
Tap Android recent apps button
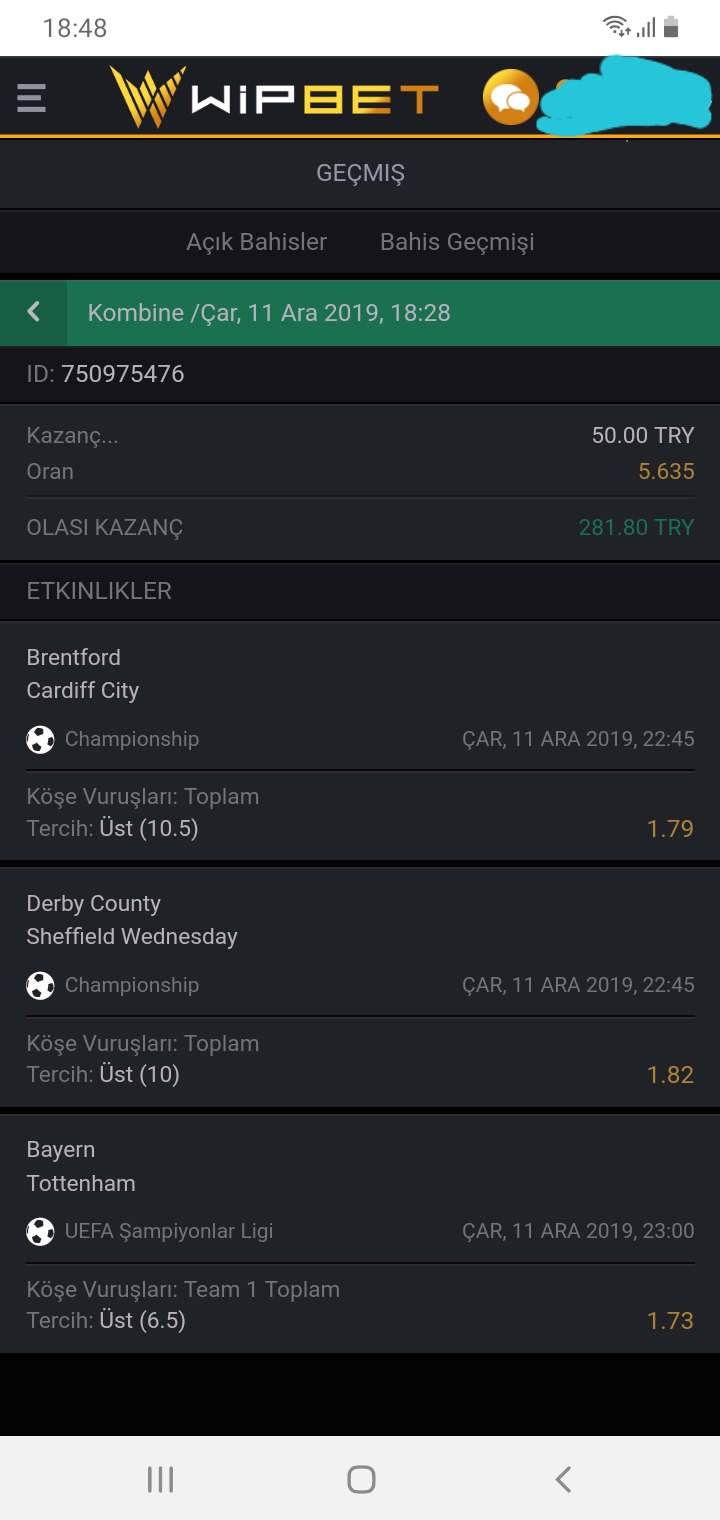160,1479
